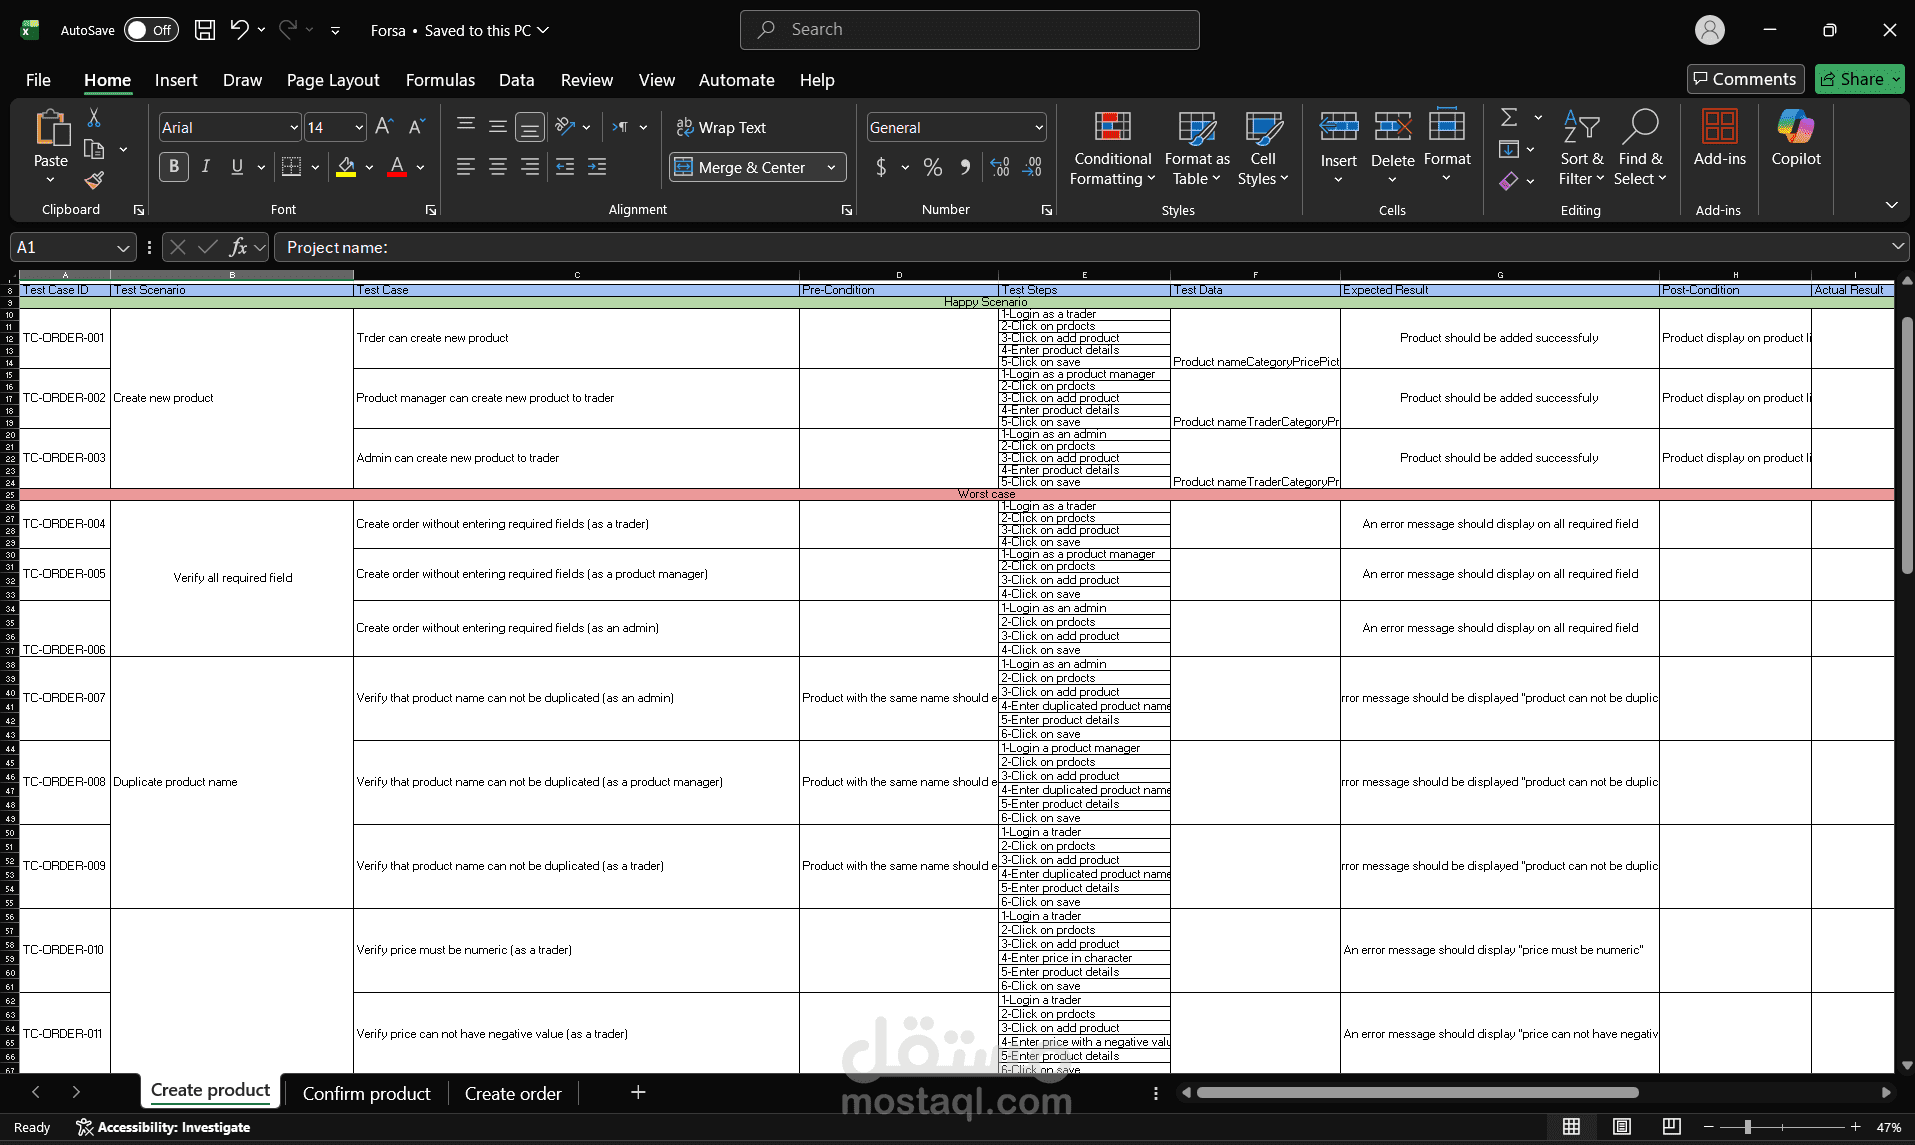Viewport: 1915px width, 1145px height.
Task: Click the Decrease Decimal icon
Action: point(1033,167)
